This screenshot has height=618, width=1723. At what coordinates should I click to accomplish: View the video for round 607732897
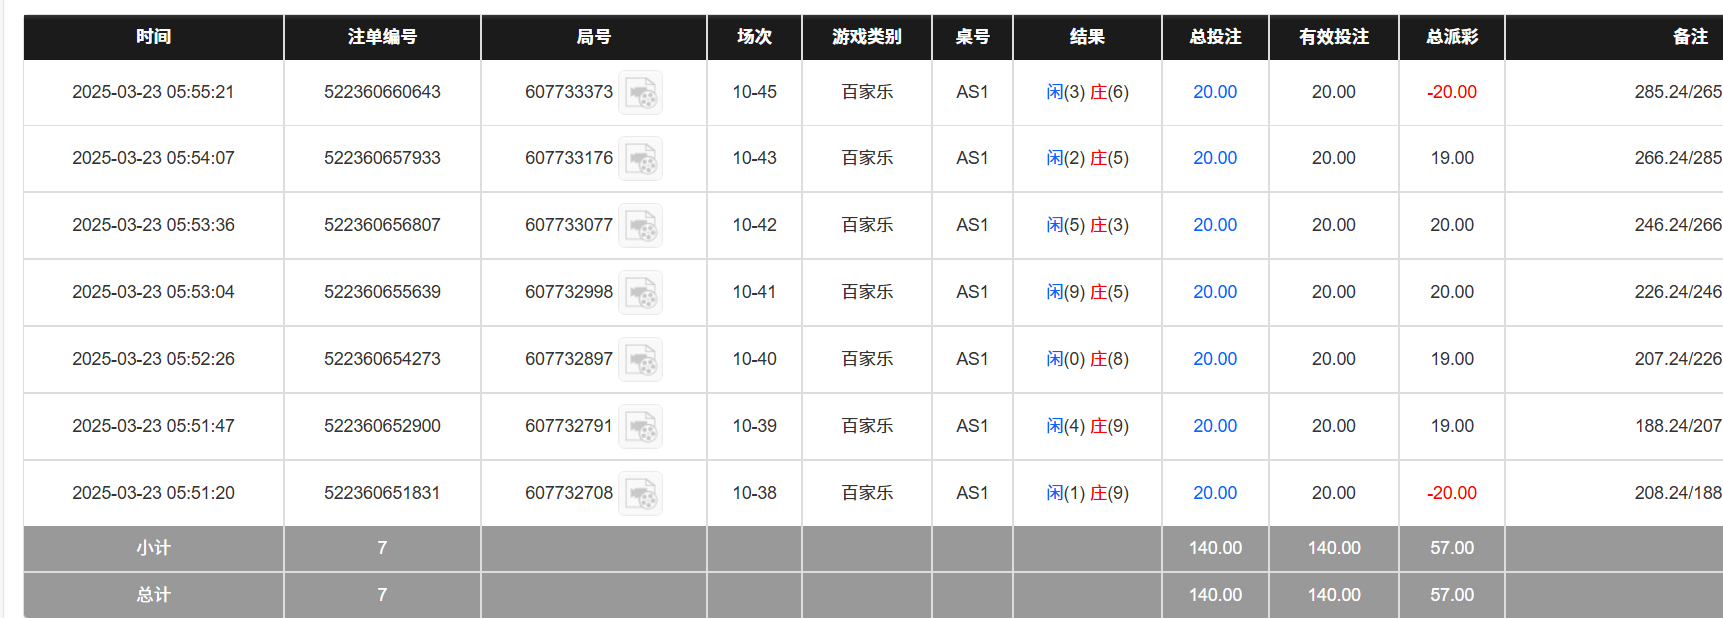click(x=641, y=359)
